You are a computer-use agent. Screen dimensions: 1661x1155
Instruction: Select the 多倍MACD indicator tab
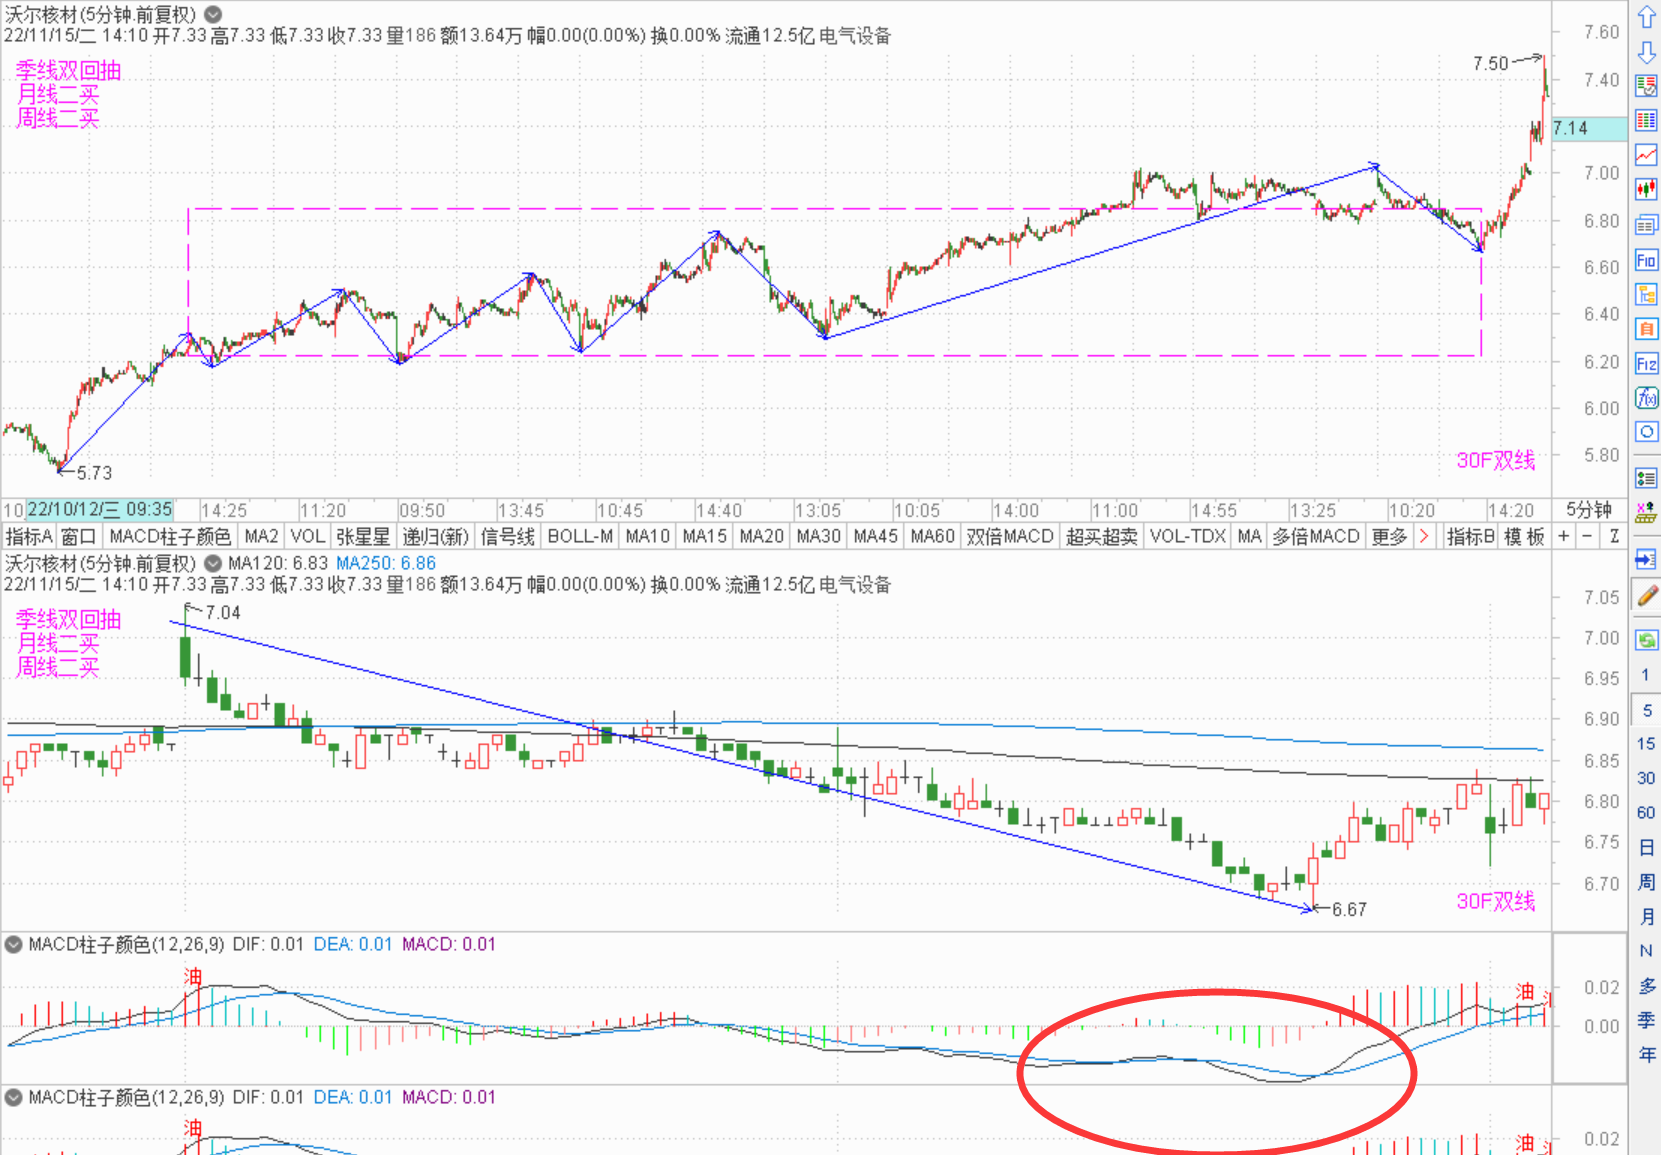(1316, 536)
